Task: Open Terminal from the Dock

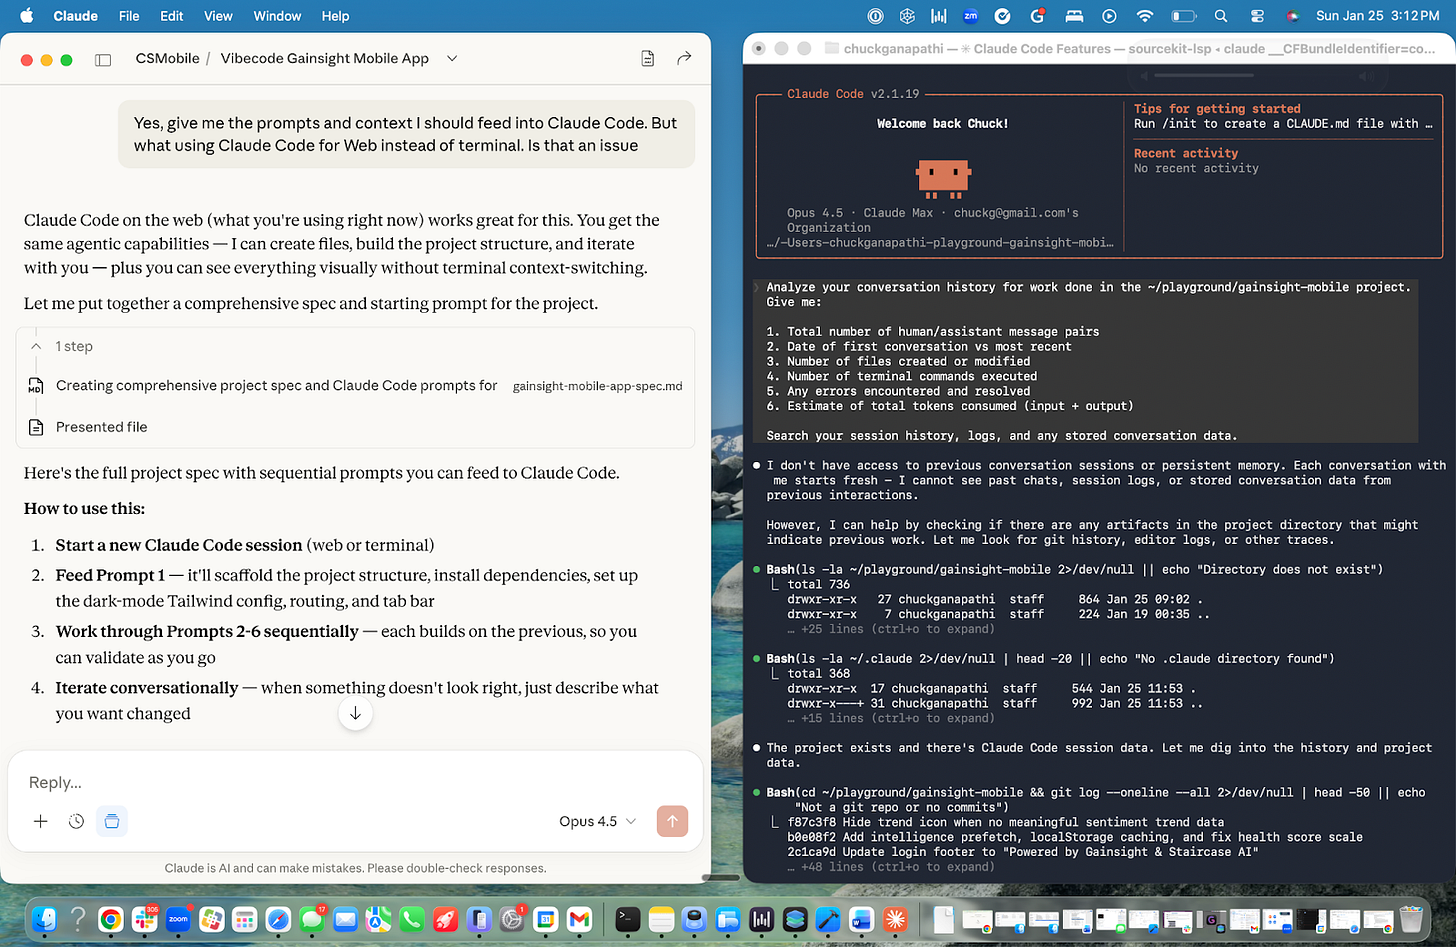Action: click(x=627, y=919)
